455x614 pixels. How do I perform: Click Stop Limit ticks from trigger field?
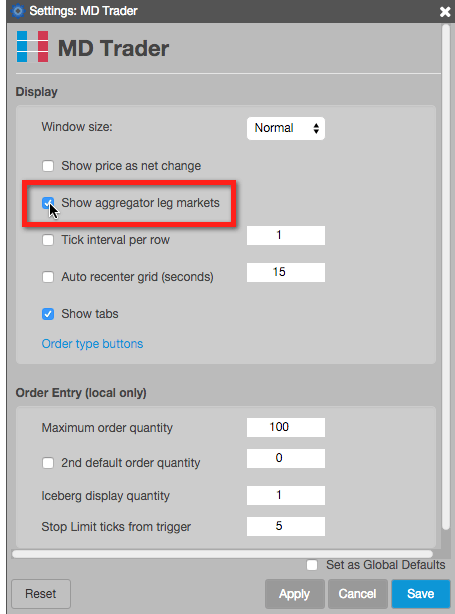(x=286, y=526)
